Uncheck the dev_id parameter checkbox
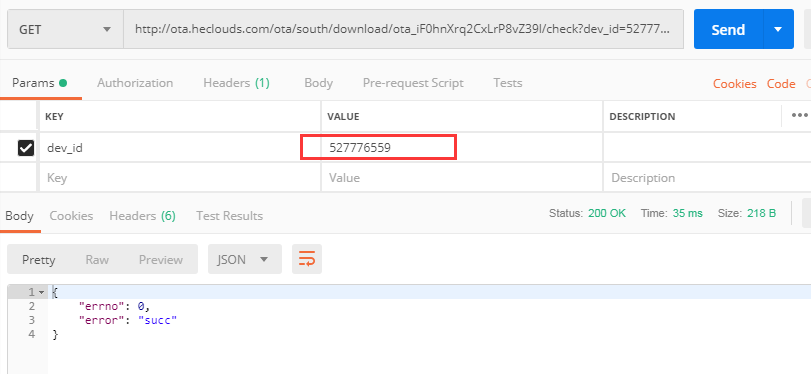 pyautogui.click(x=26, y=148)
